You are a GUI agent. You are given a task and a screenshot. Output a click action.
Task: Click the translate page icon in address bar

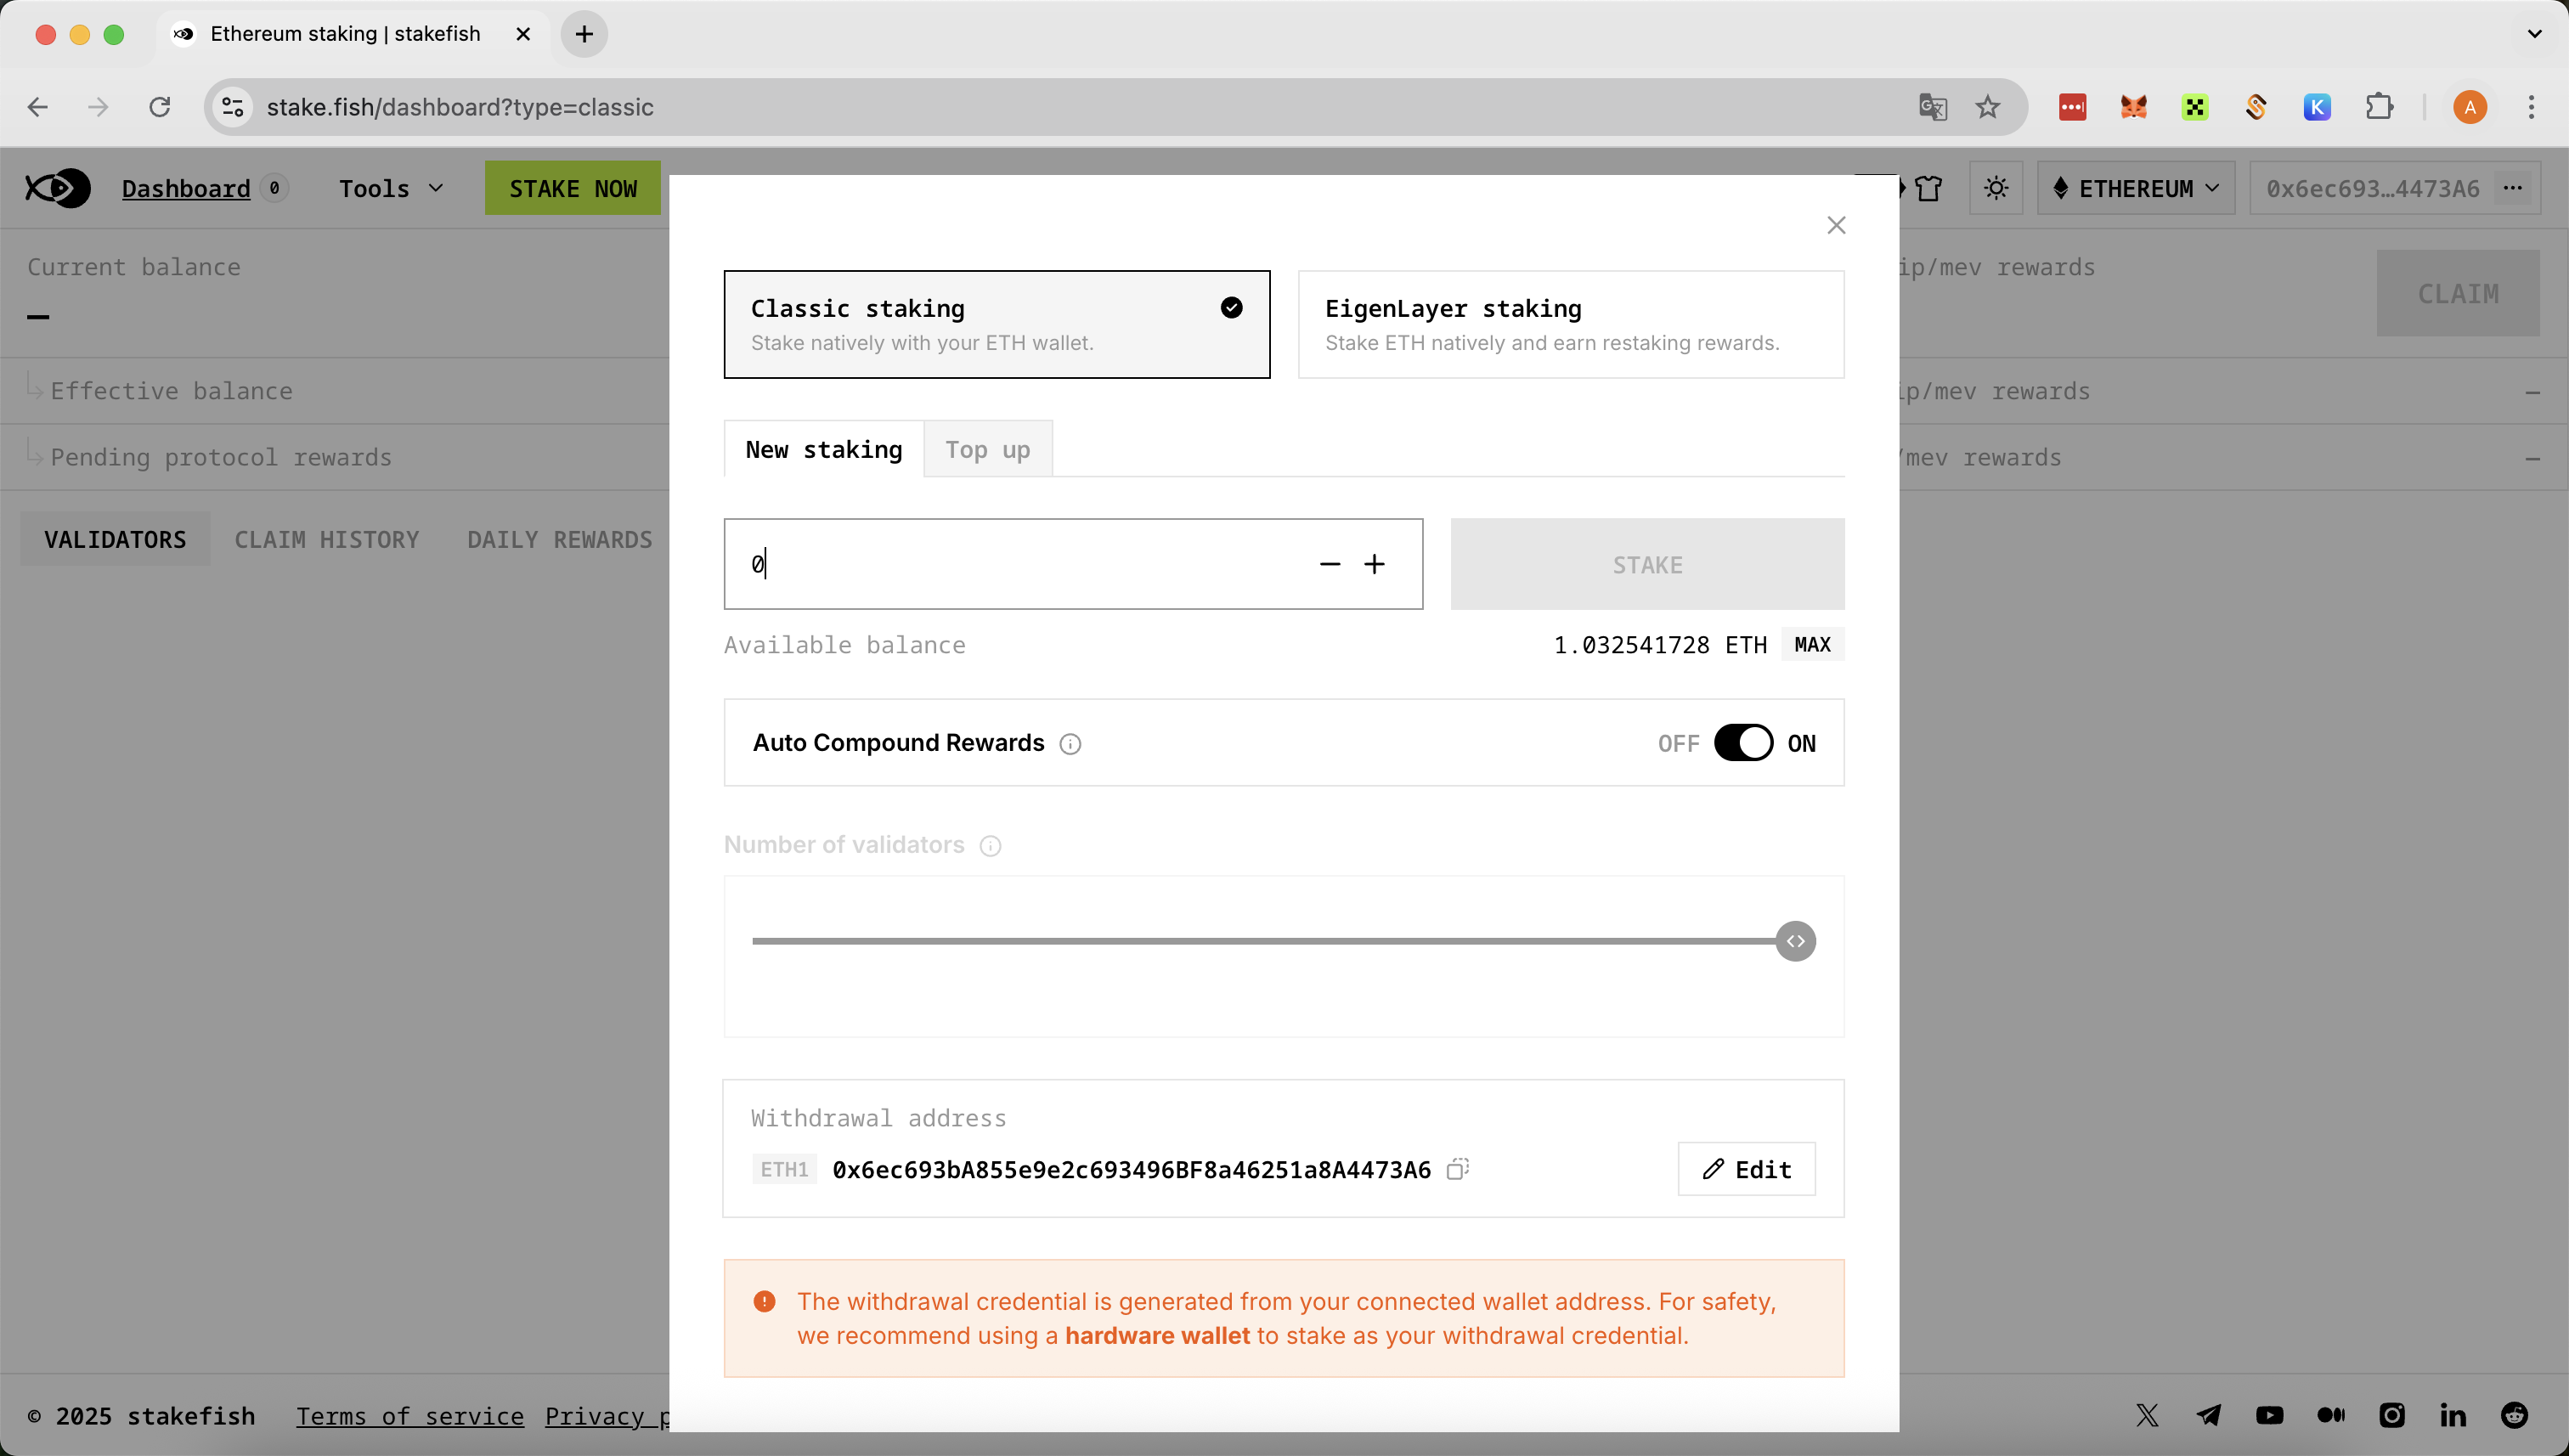[1932, 107]
